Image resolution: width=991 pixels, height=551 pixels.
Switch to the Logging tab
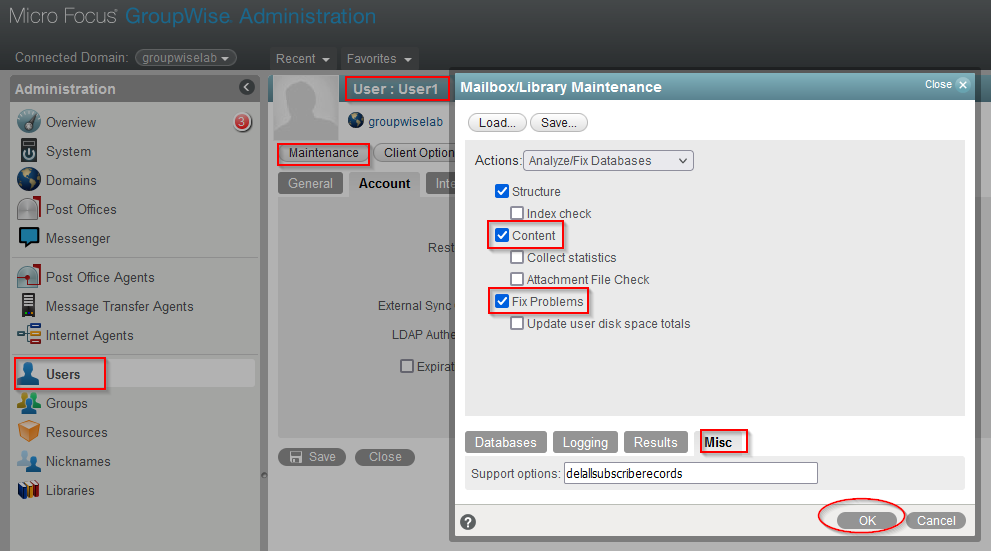coord(585,442)
